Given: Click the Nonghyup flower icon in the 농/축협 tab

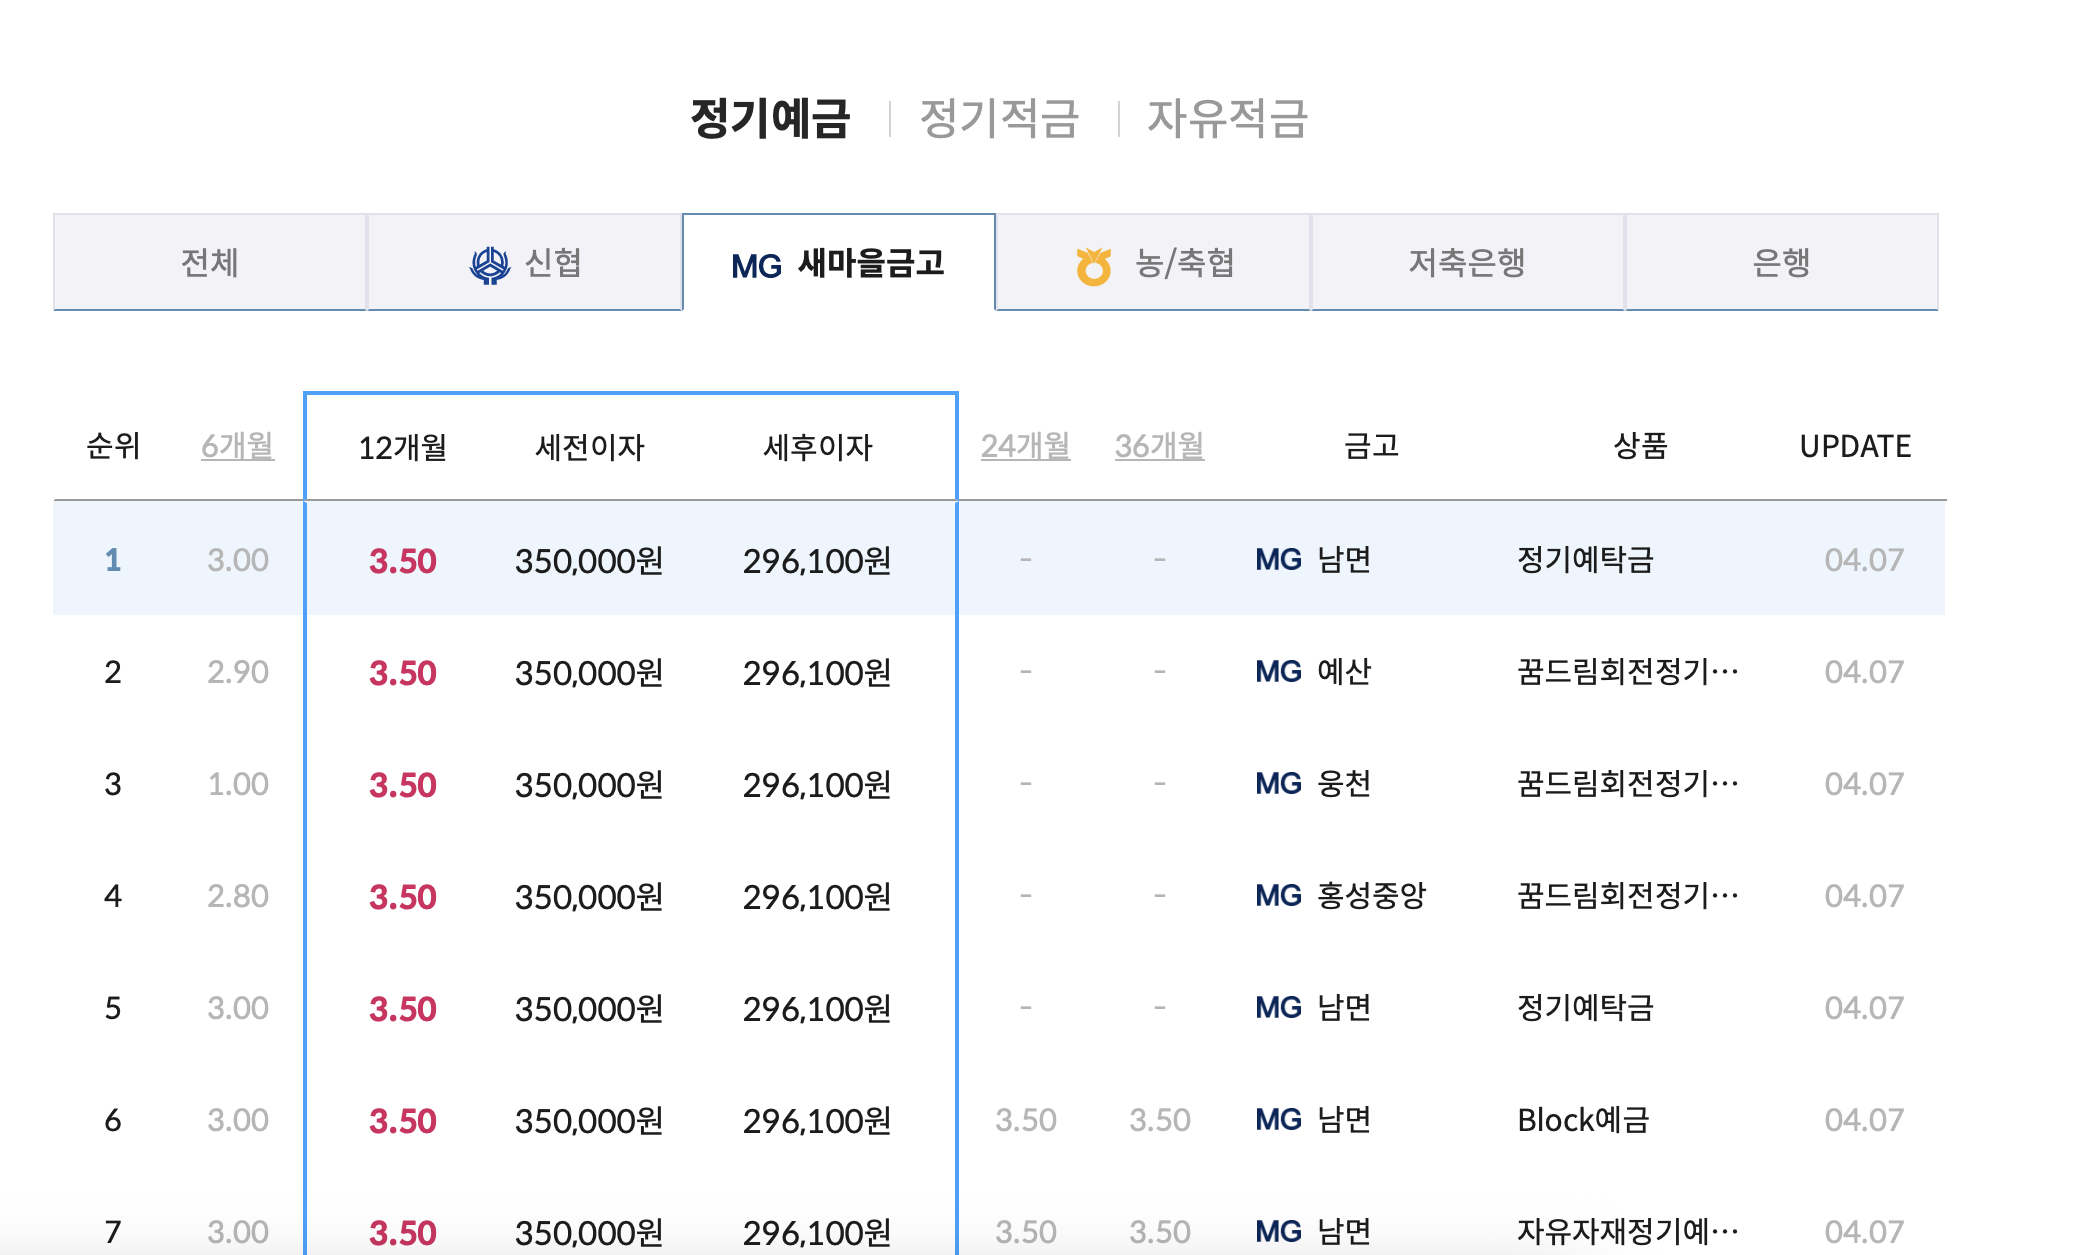Looking at the screenshot, I should click(1094, 265).
